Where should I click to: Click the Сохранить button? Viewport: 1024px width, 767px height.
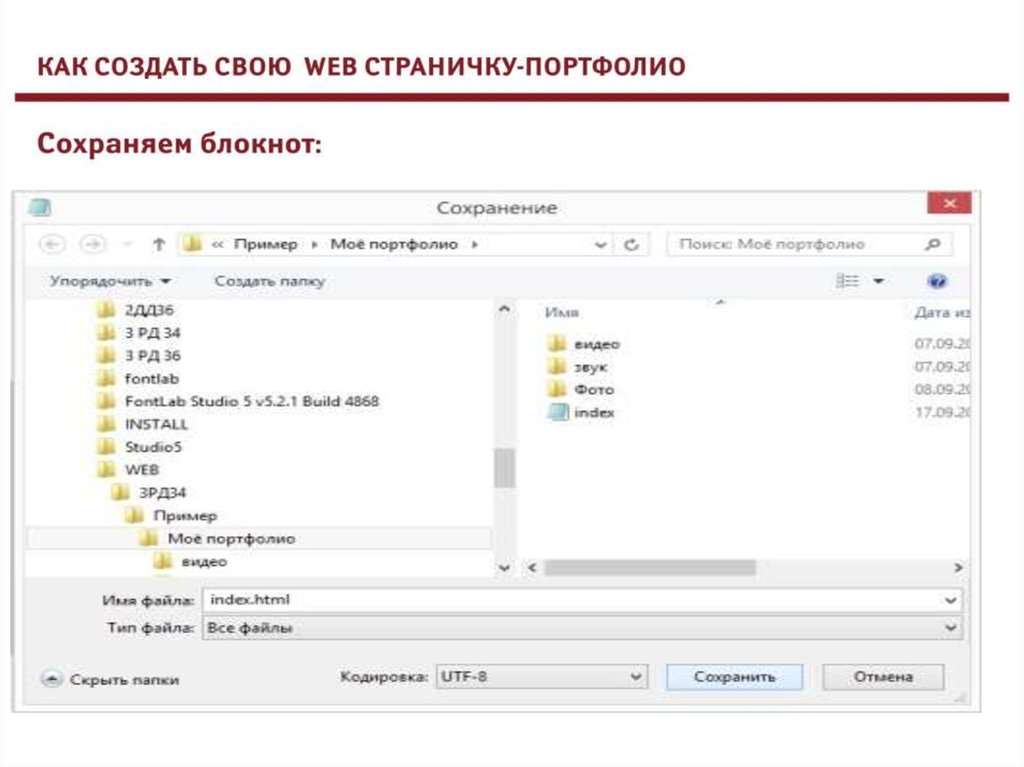(x=734, y=677)
